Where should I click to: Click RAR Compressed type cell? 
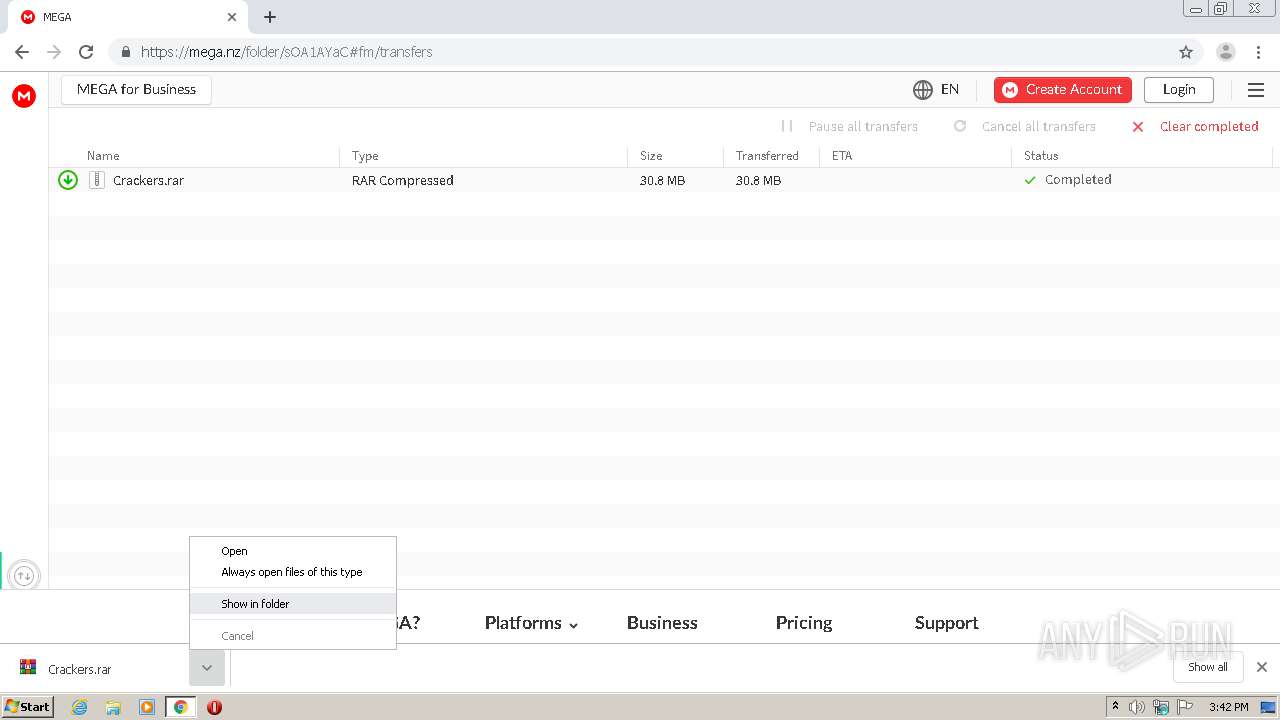[403, 181]
